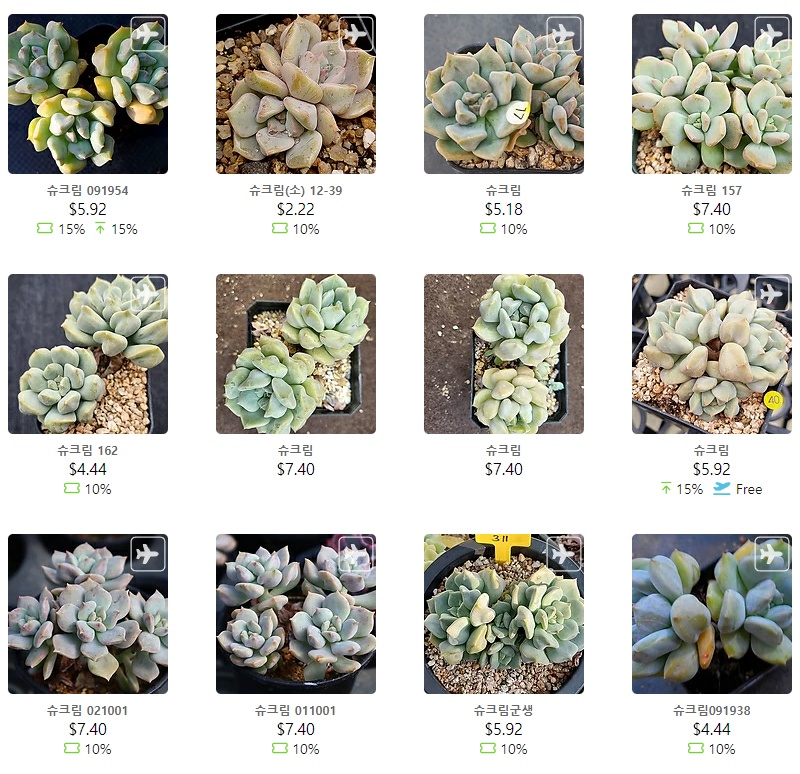800x774 pixels.
Task: Click coupon icon under 슈크림 011001 price
Action: [280, 748]
